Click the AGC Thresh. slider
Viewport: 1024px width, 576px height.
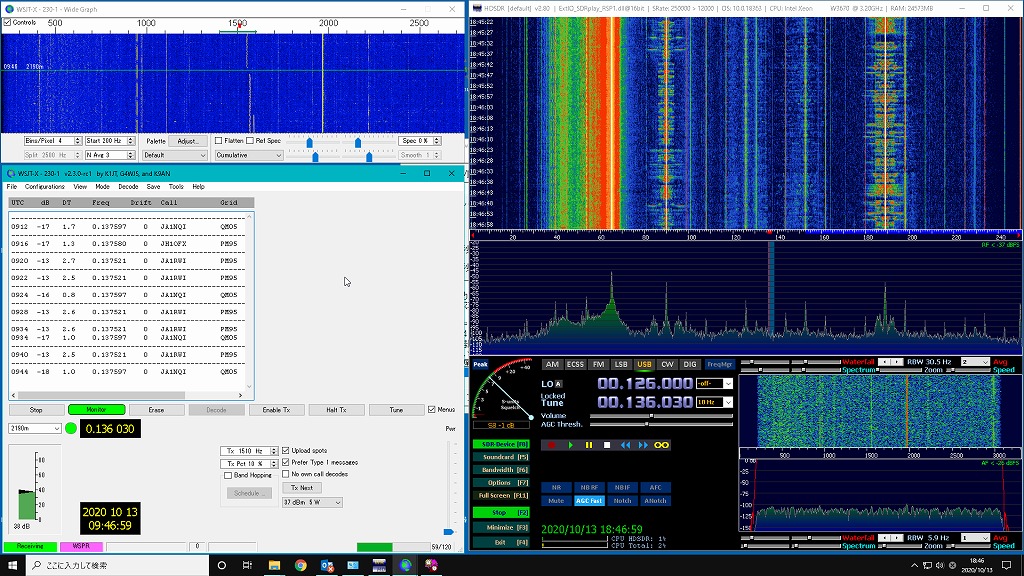661,424
